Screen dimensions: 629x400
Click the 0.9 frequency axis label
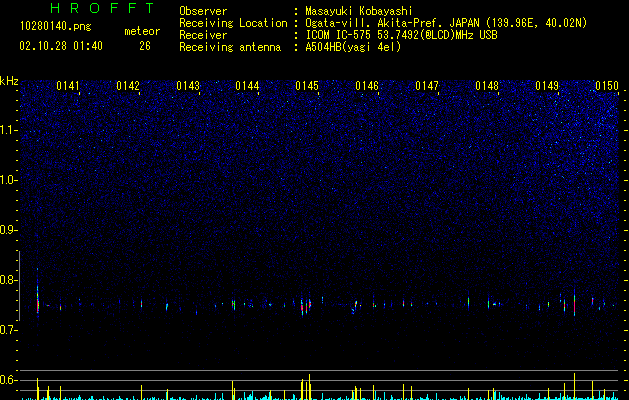click(8, 230)
